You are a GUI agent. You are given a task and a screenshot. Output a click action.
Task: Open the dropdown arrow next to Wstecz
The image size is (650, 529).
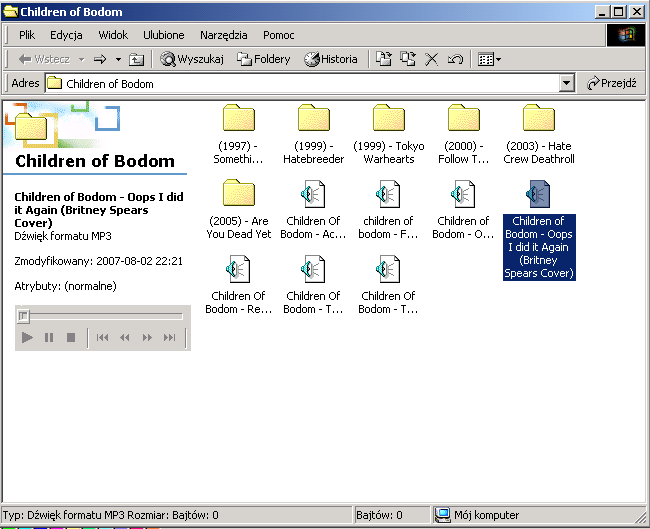(82, 59)
